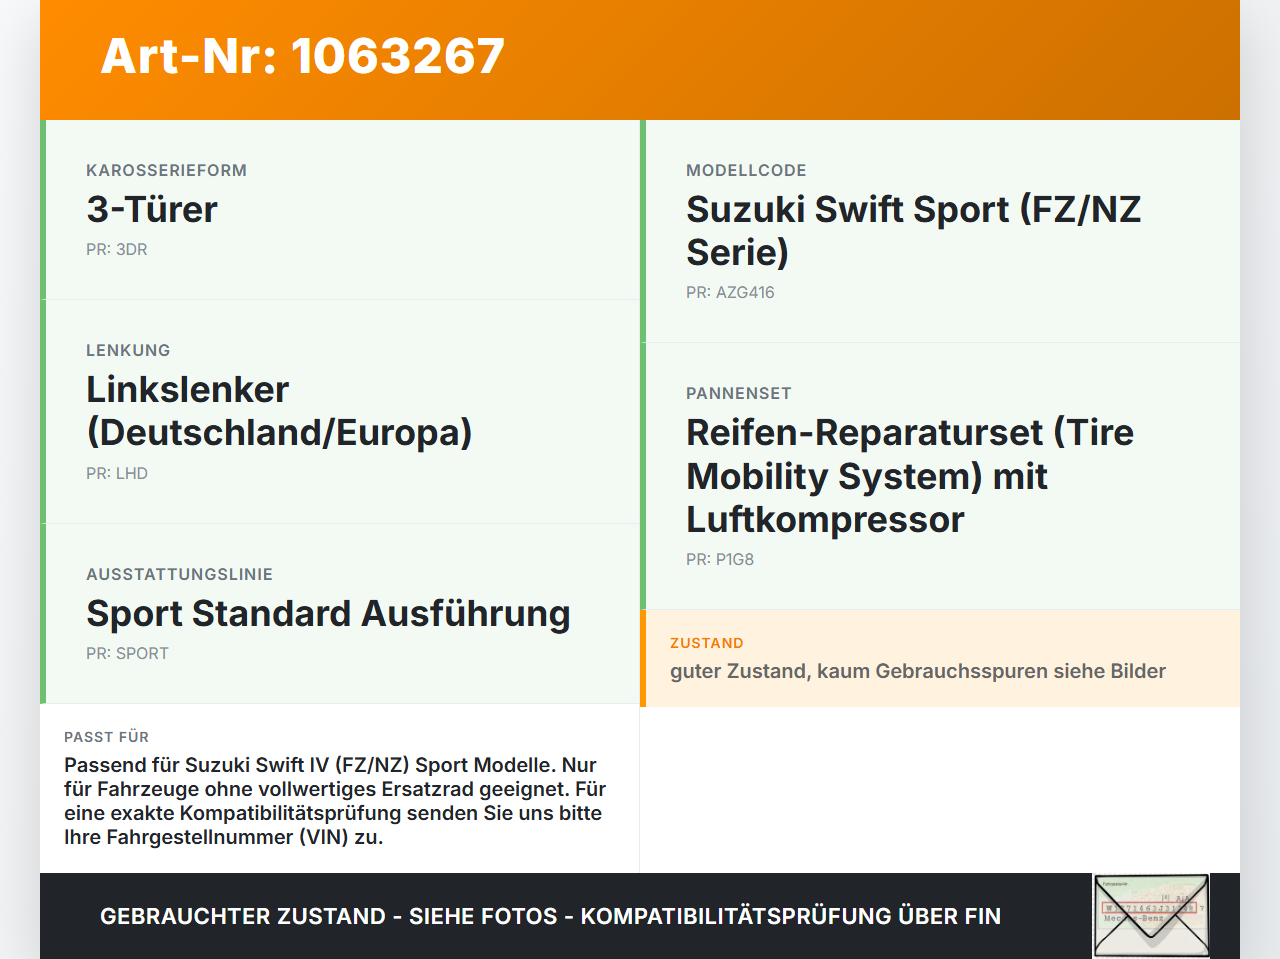Screen dimensions: 1280x959
Task: Select the PR: P1G8 code
Action: (x=720, y=560)
